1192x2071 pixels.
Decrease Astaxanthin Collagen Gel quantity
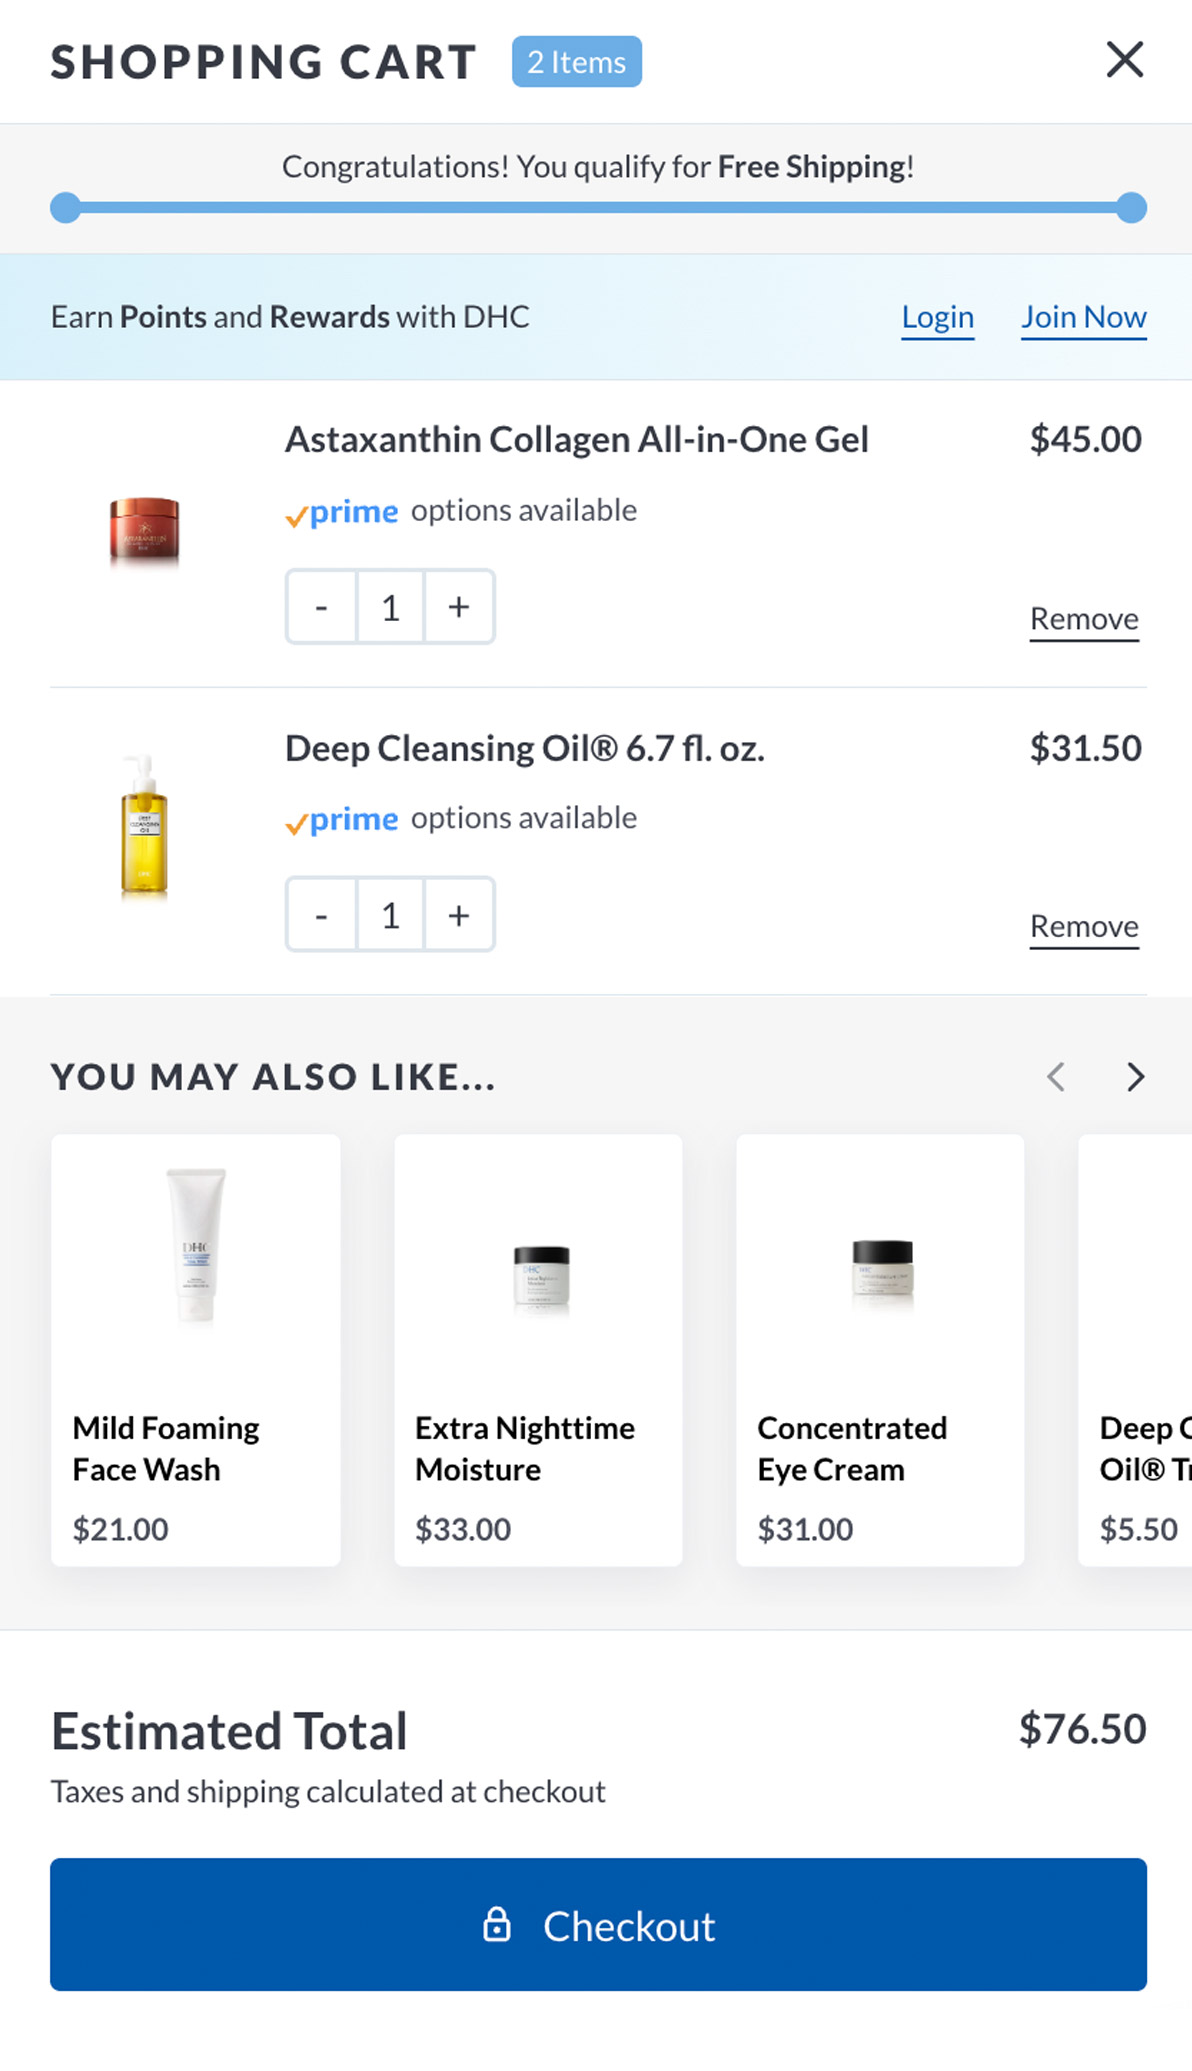[321, 607]
